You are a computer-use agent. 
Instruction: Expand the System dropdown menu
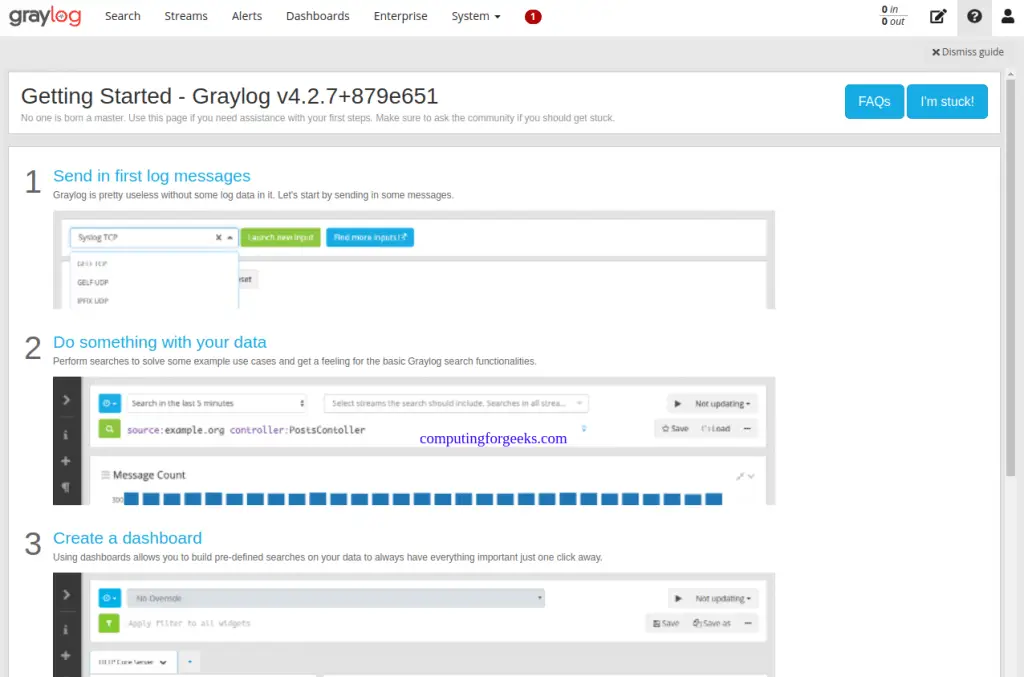tap(475, 16)
